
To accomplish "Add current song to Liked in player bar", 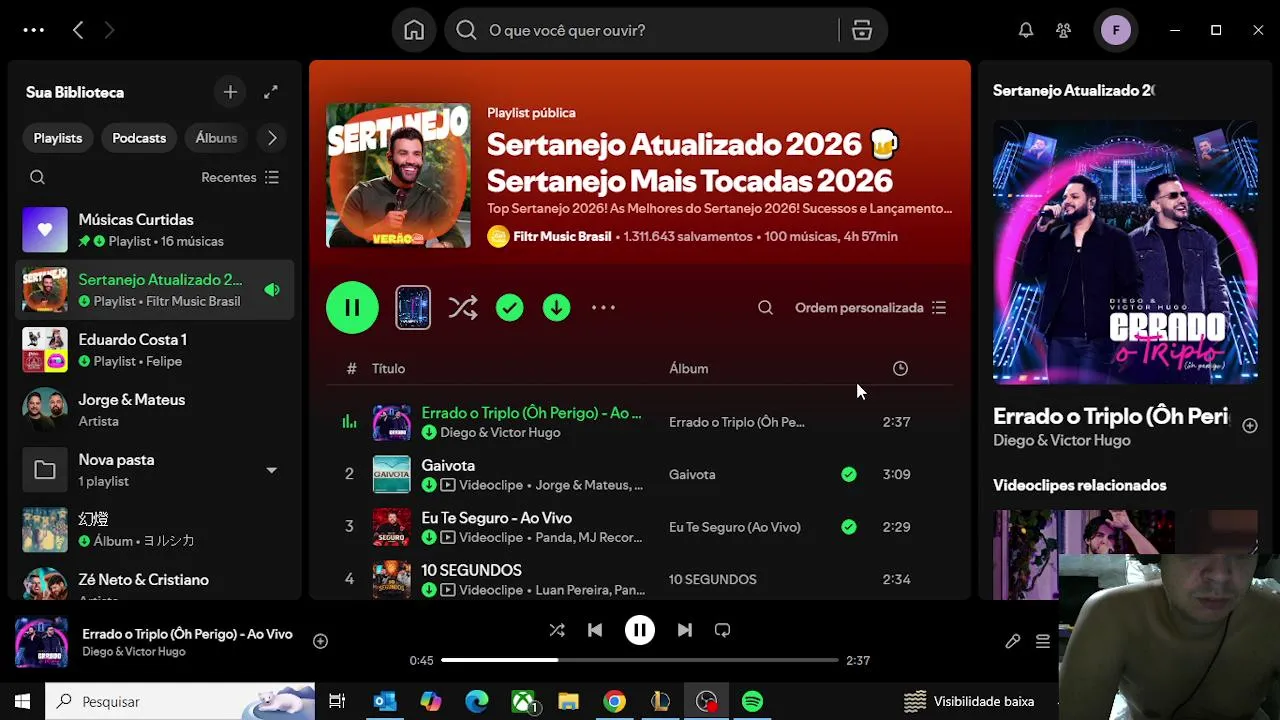I will (320, 642).
